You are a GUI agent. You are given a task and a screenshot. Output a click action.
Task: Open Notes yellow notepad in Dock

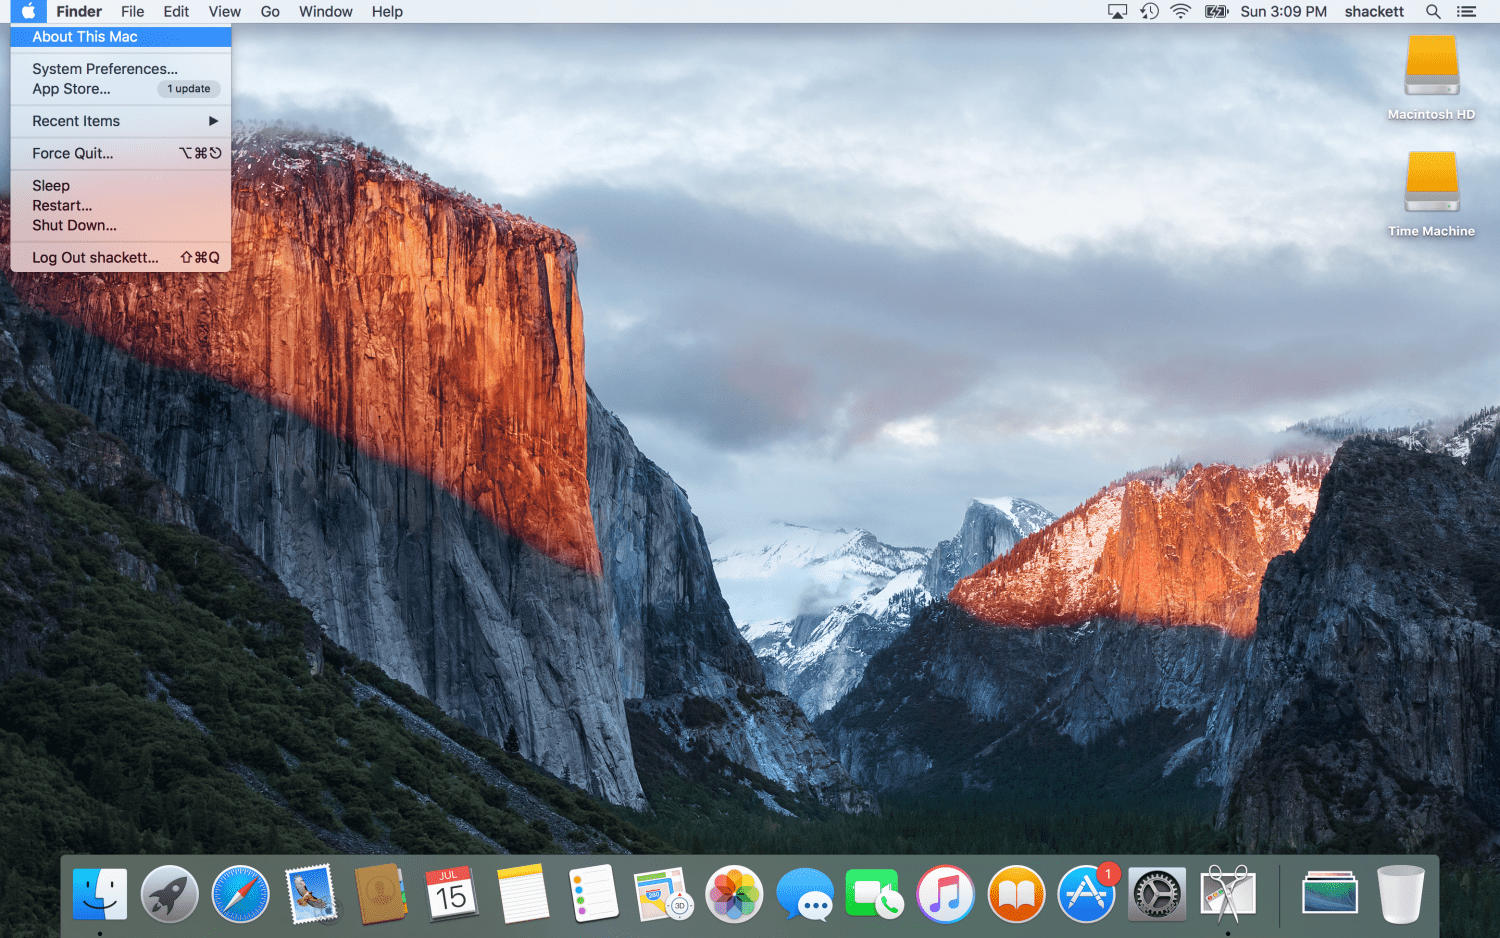tap(523, 894)
